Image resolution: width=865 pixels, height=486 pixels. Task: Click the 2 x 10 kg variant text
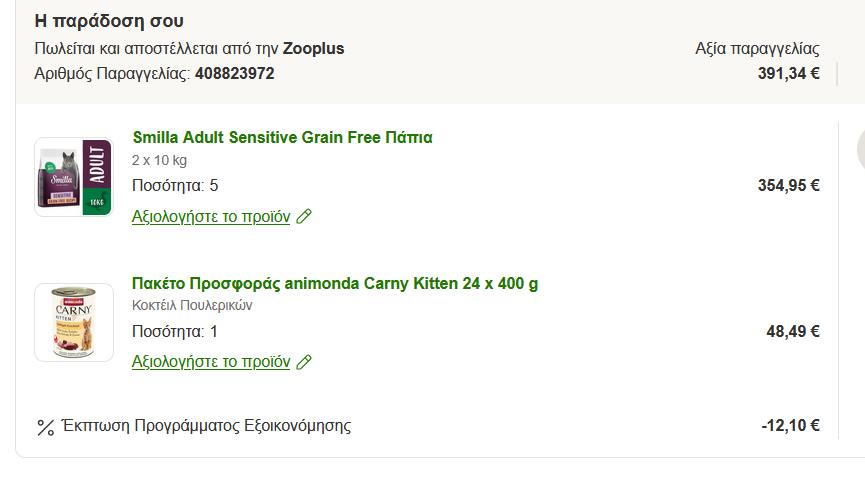[x=159, y=160]
